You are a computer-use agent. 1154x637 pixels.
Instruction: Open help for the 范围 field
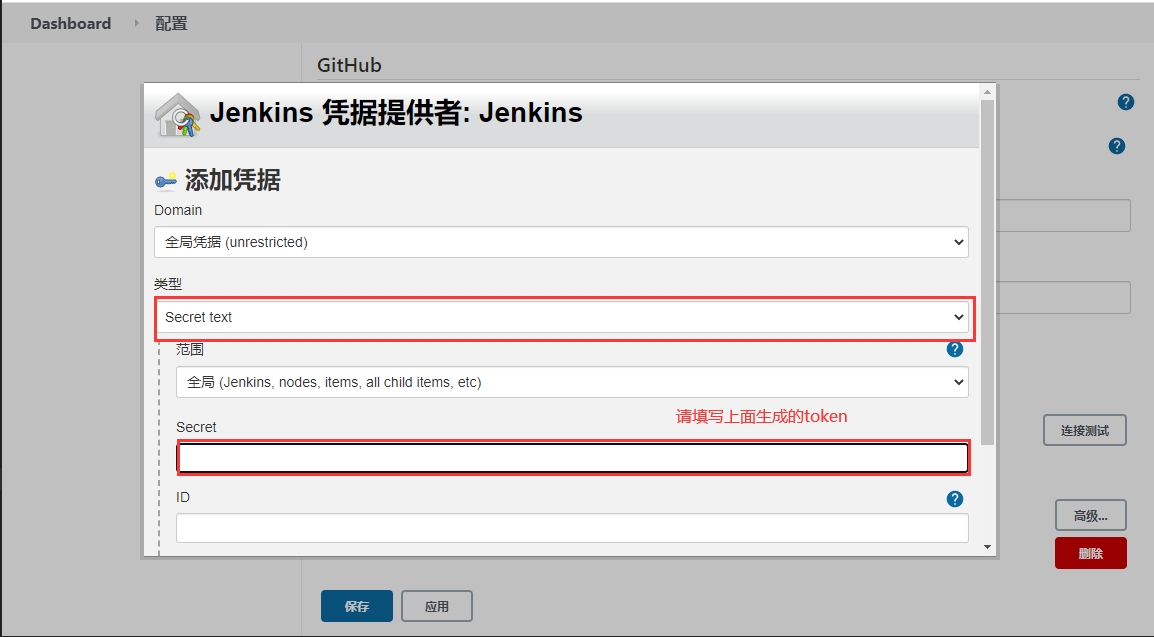[954, 349]
